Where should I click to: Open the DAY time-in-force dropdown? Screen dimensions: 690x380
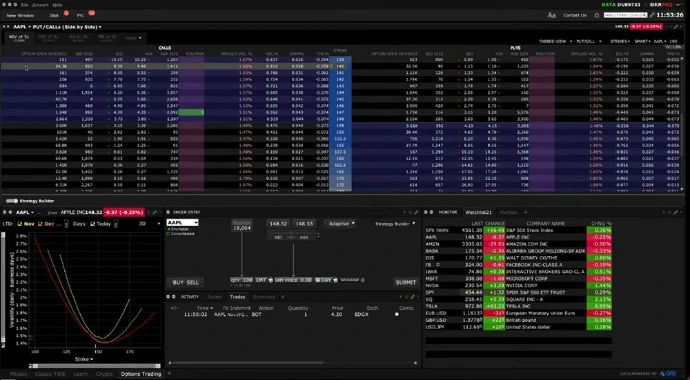[x=326, y=280]
